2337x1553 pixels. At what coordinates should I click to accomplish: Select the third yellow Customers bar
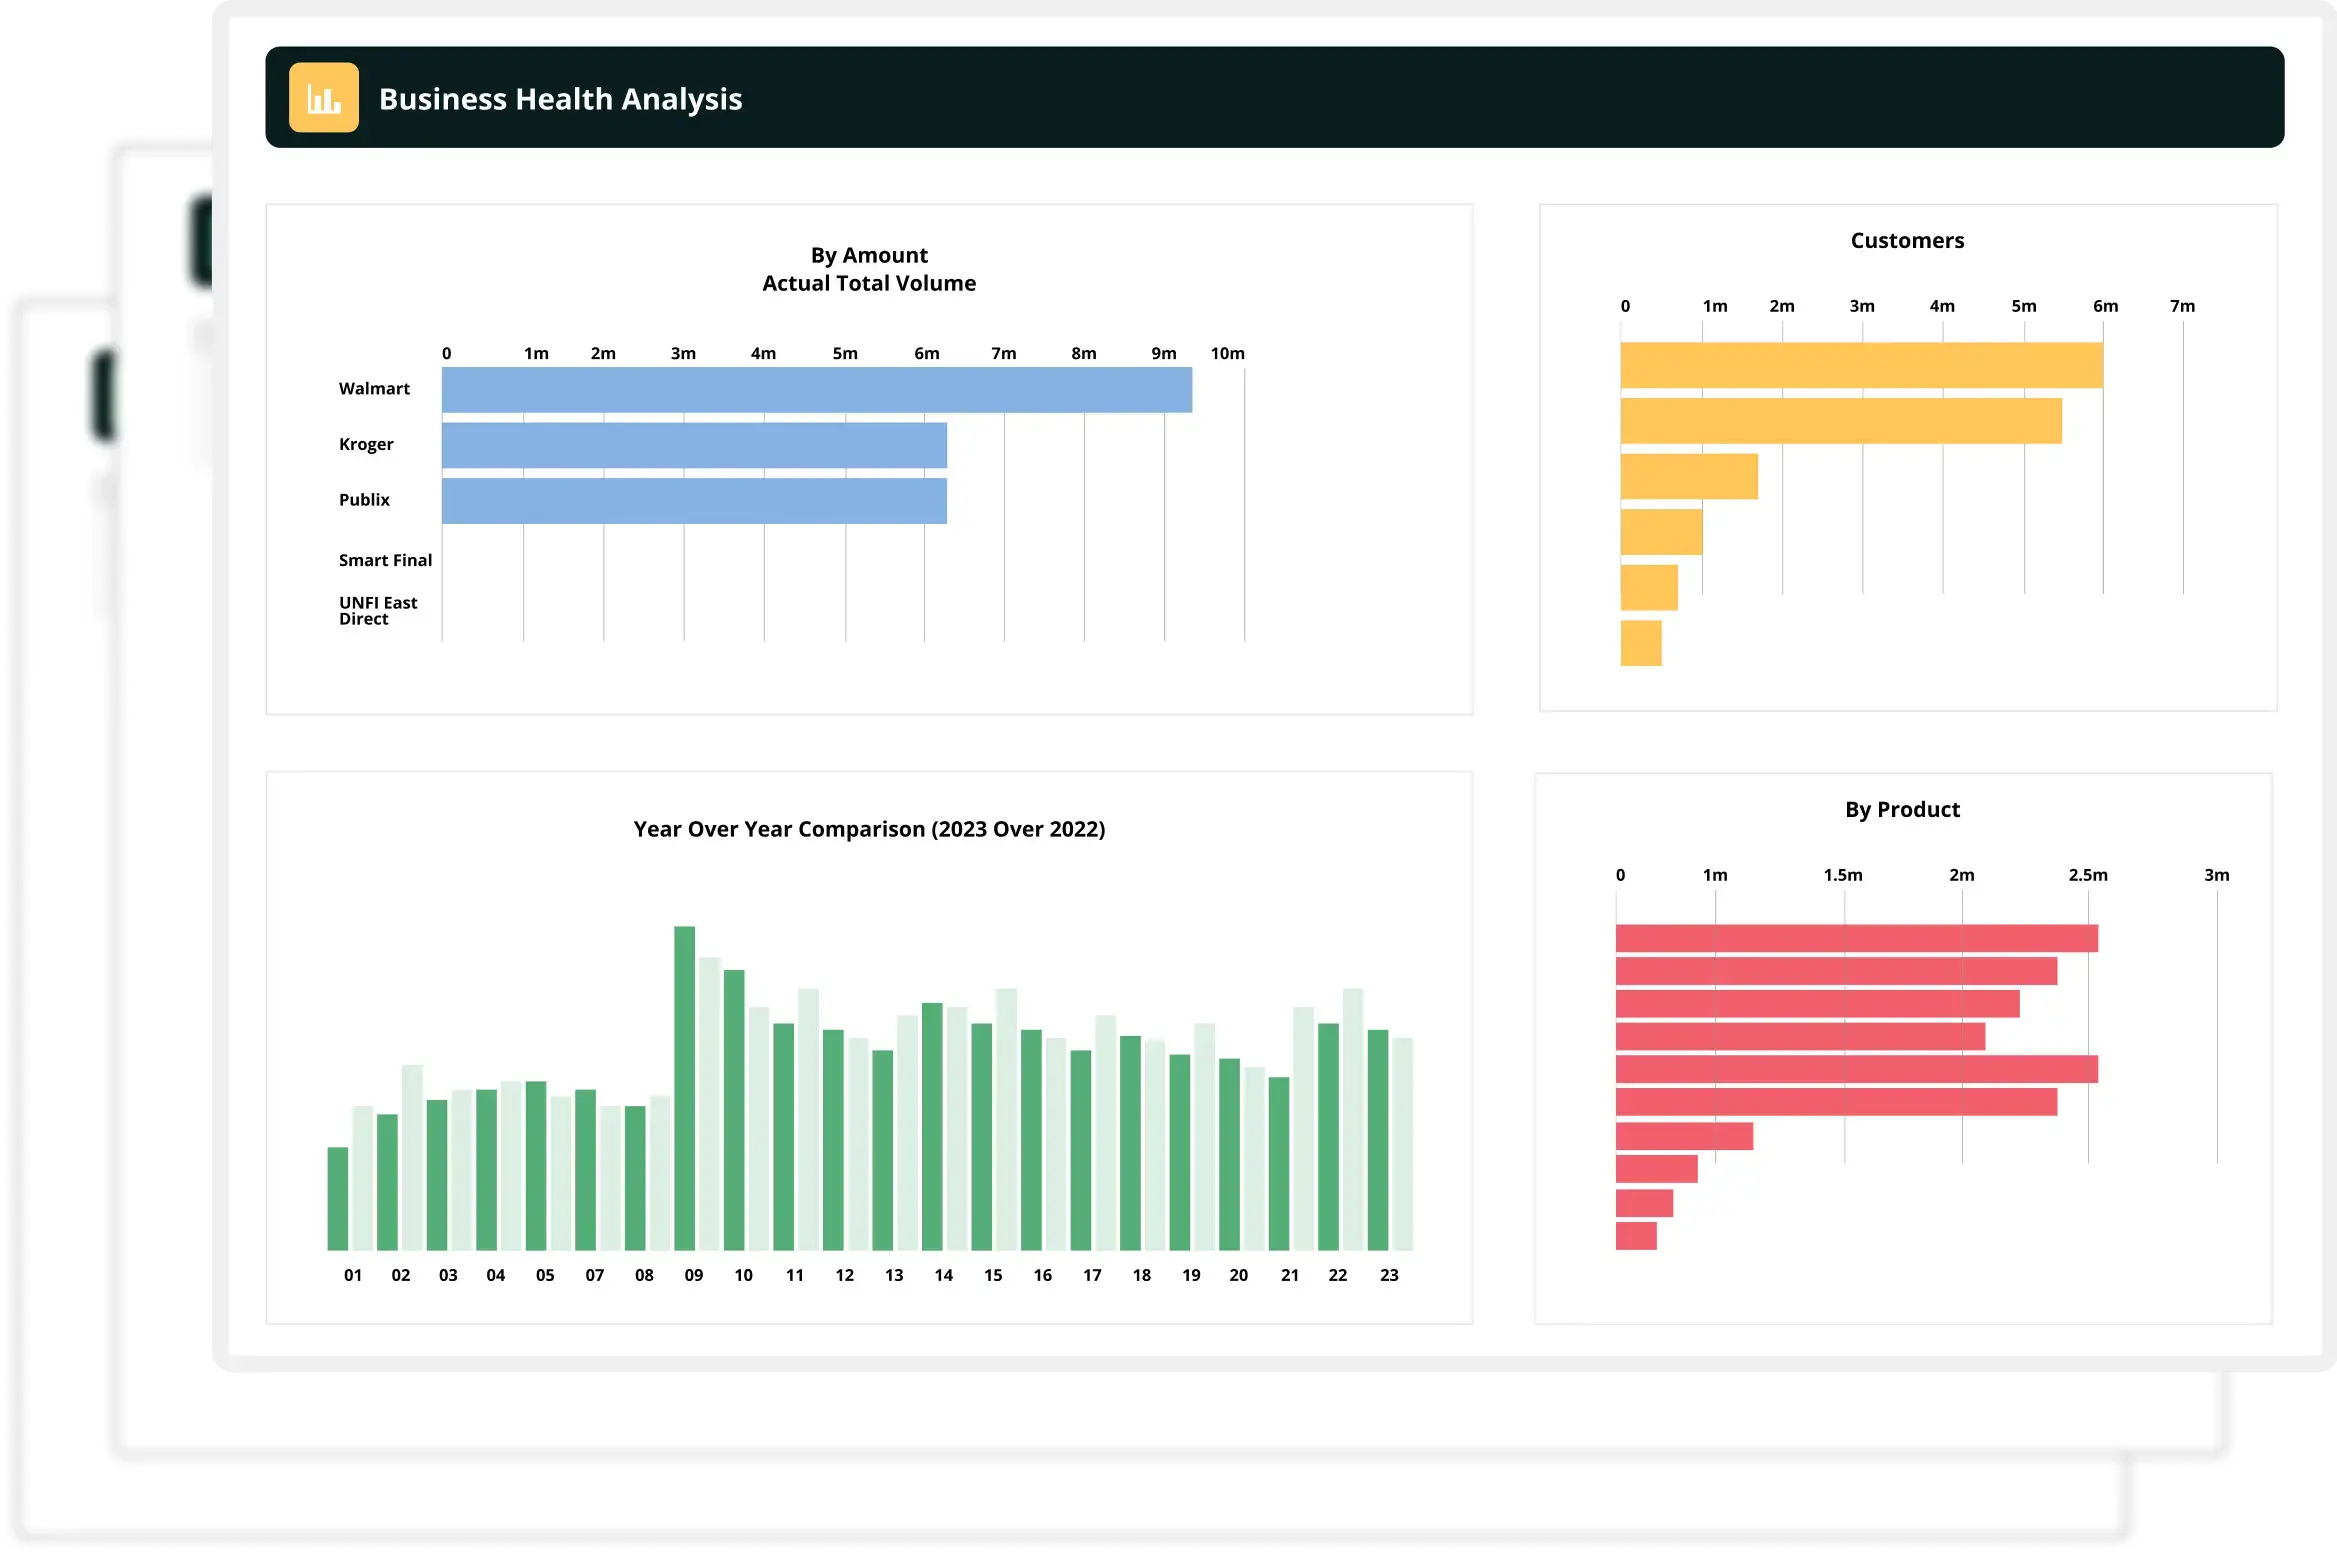point(1689,476)
